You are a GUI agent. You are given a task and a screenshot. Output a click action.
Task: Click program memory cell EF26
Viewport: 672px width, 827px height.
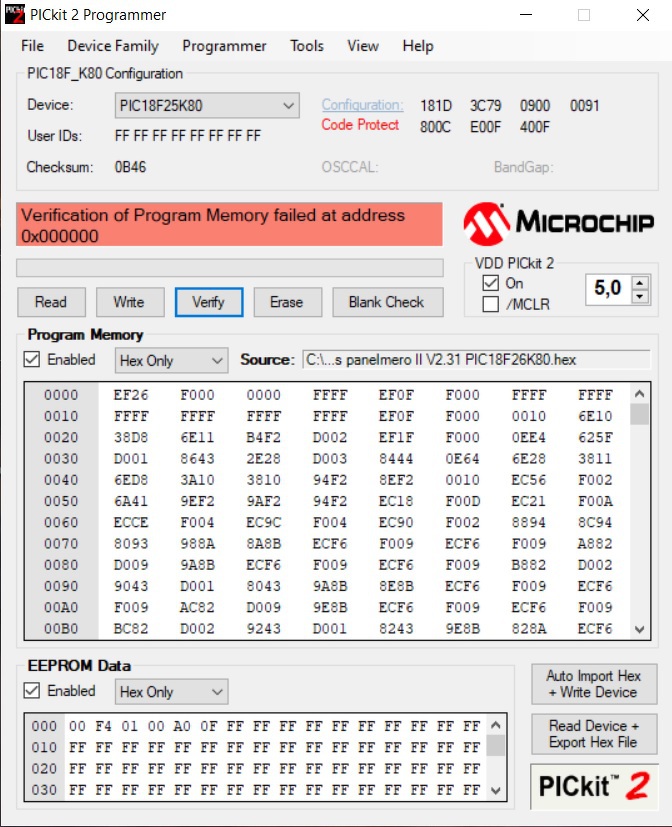tap(131, 395)
